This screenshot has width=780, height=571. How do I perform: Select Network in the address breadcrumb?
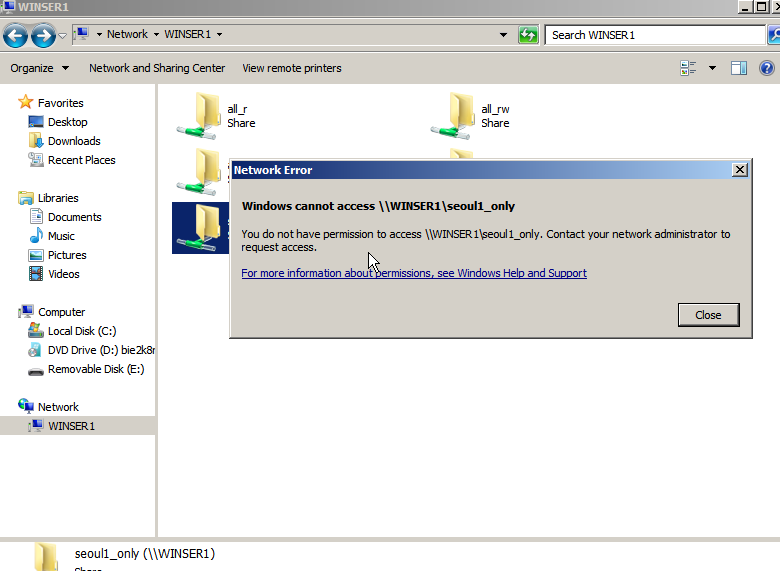point(127,34)
